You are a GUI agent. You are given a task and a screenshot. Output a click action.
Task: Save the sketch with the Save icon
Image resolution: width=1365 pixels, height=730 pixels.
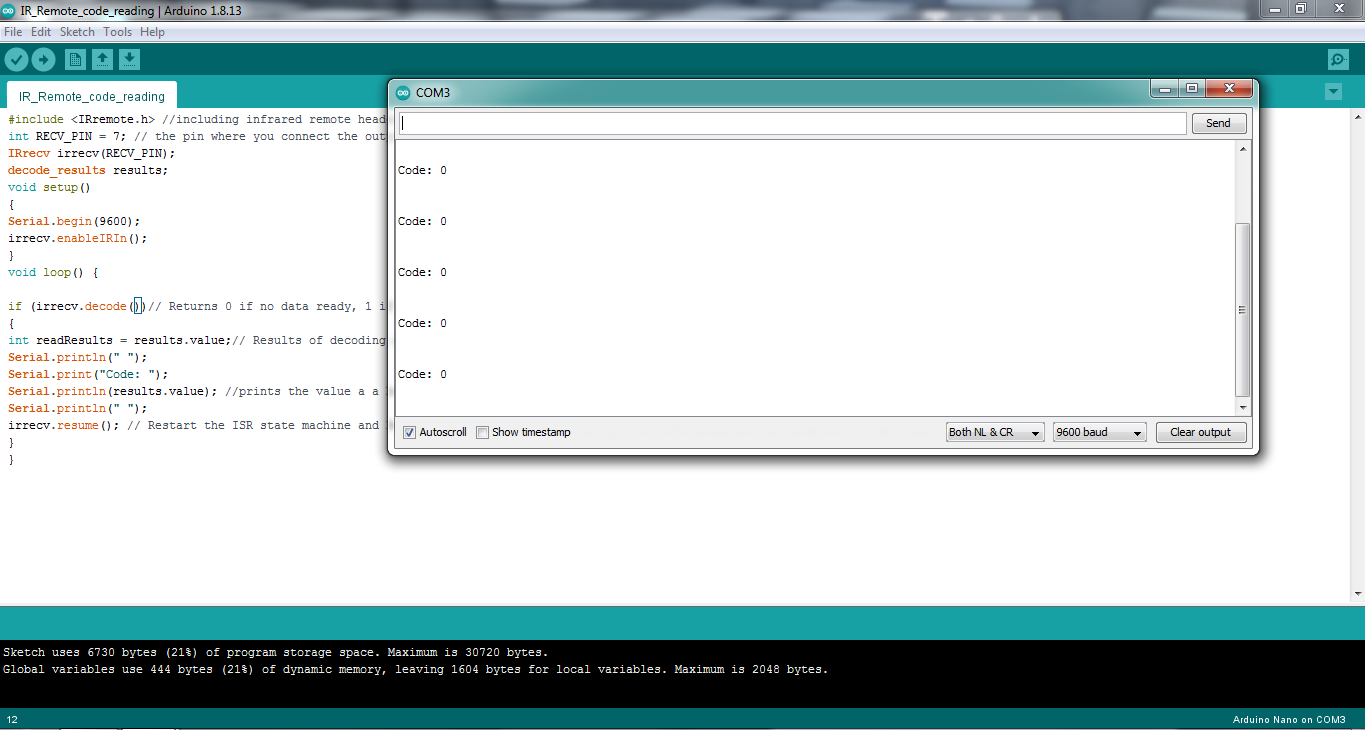click(x=129, y=60)
